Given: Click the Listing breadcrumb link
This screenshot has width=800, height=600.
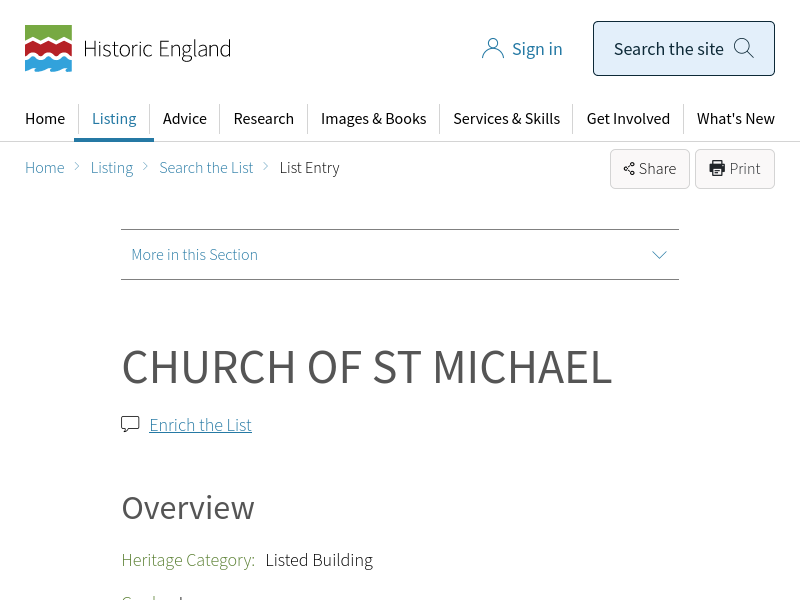Looking at the screenshot, I should (x=112, y=168).
